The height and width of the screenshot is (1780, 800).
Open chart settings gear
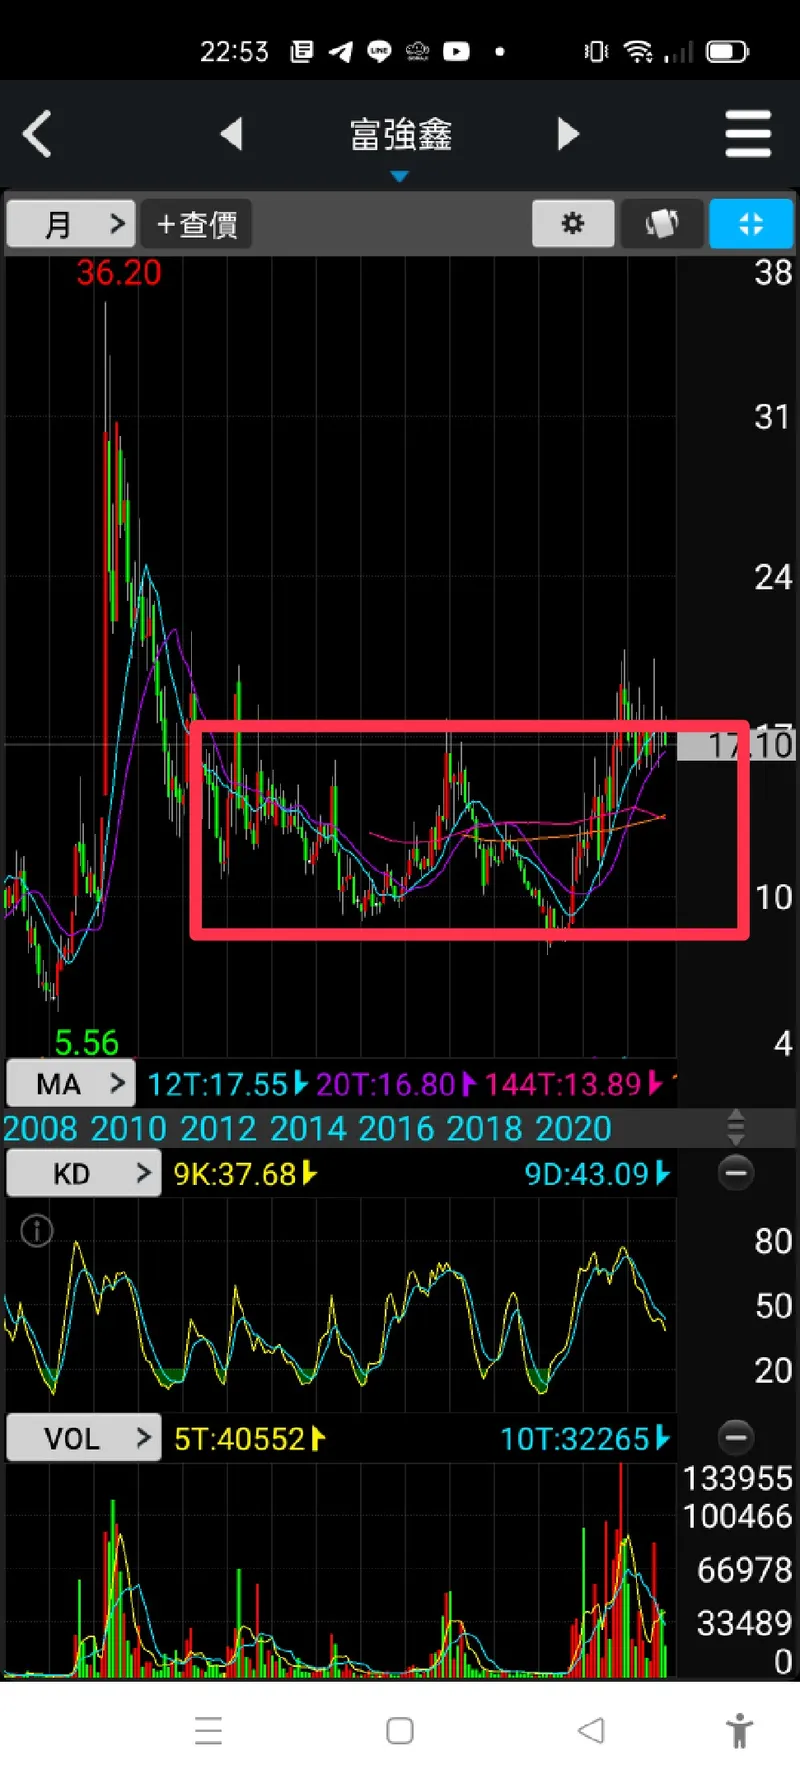(573, 223)
